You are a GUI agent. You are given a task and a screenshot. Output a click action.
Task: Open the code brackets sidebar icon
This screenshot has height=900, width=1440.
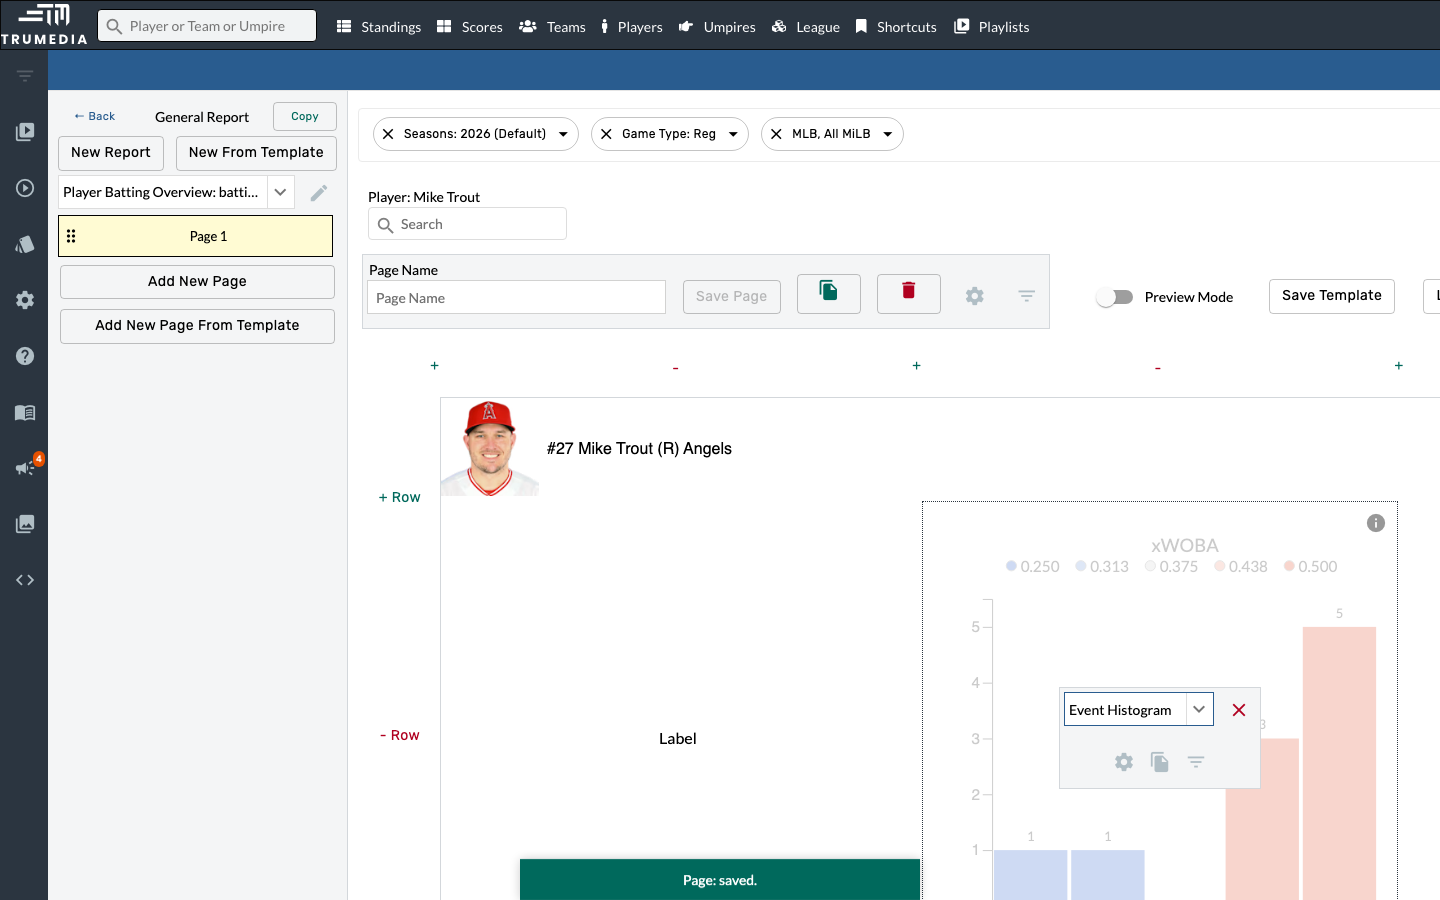(x=25, y=580)
